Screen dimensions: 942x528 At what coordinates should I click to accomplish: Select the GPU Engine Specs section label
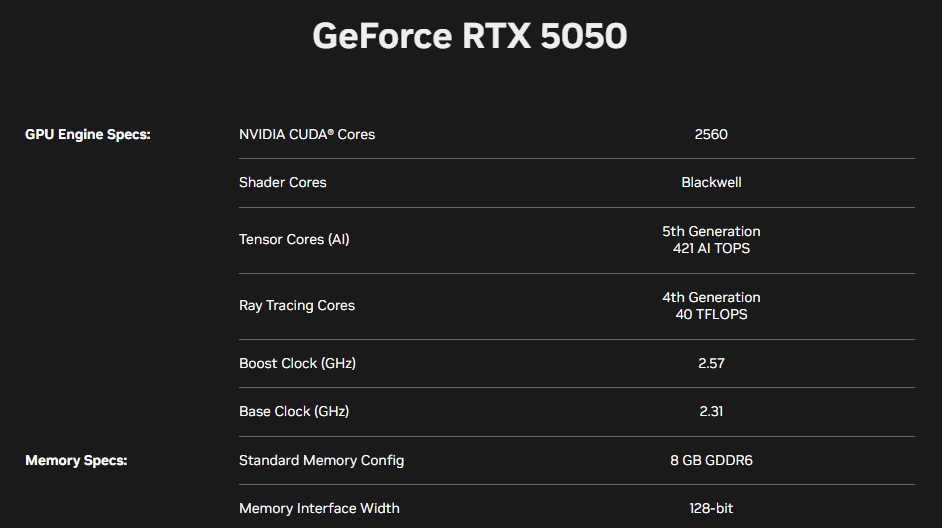pos(88,135)
